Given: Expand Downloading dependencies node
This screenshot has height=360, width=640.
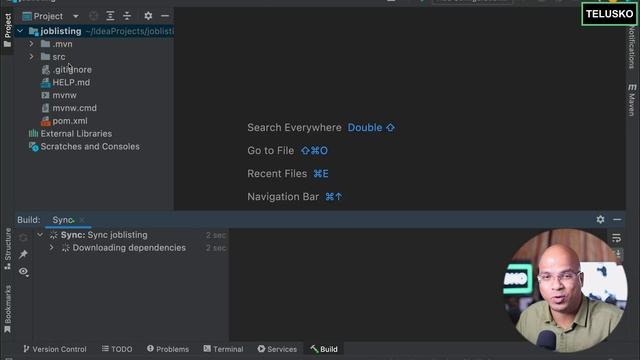Looking at the screenshot, I should 51,247.
